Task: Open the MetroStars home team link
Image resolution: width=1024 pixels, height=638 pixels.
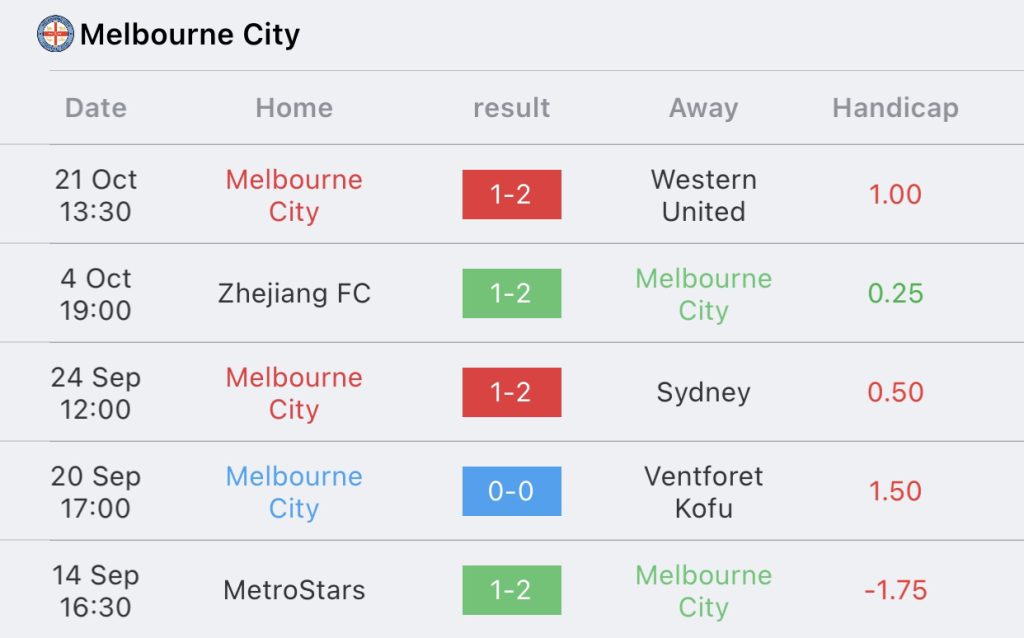Action: [294, 590]
